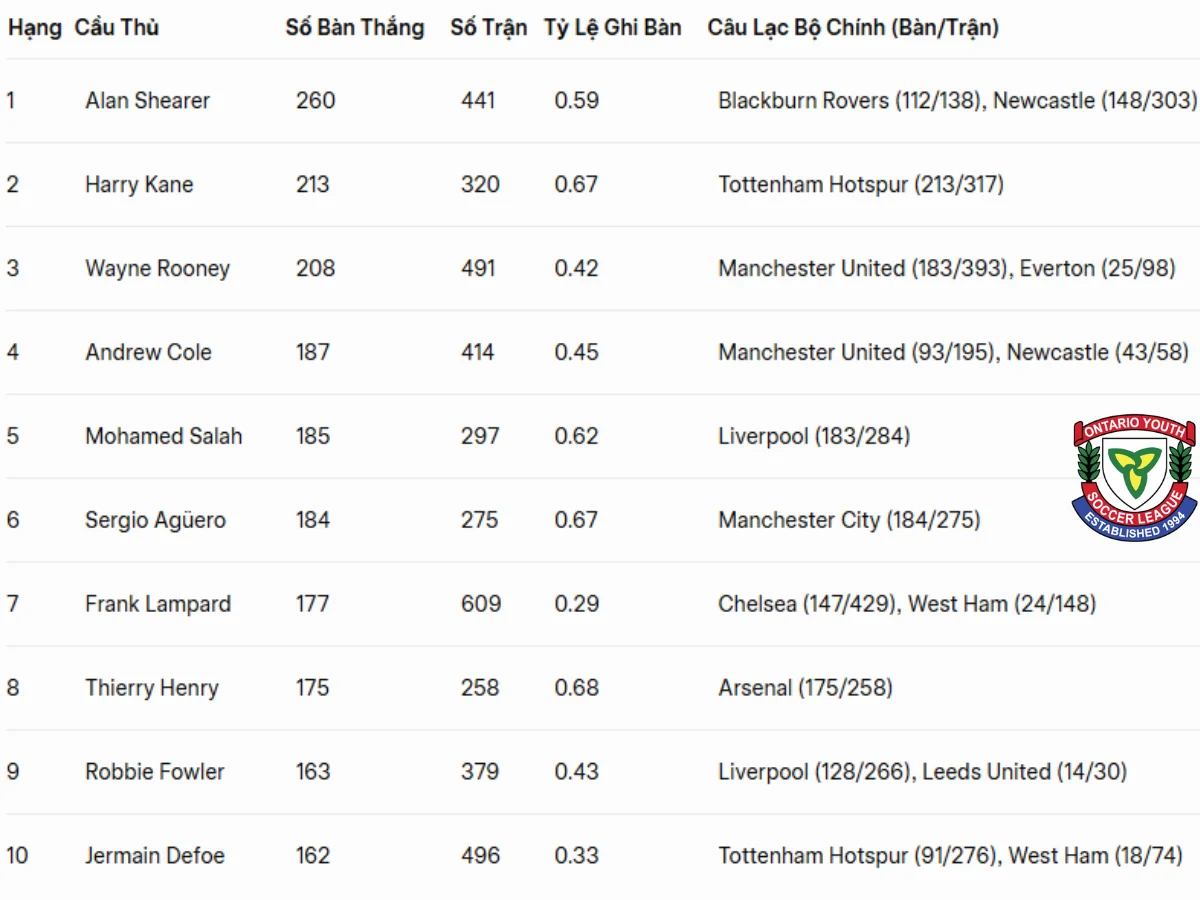Select Frank Lampard's row name

coord(158,604)
